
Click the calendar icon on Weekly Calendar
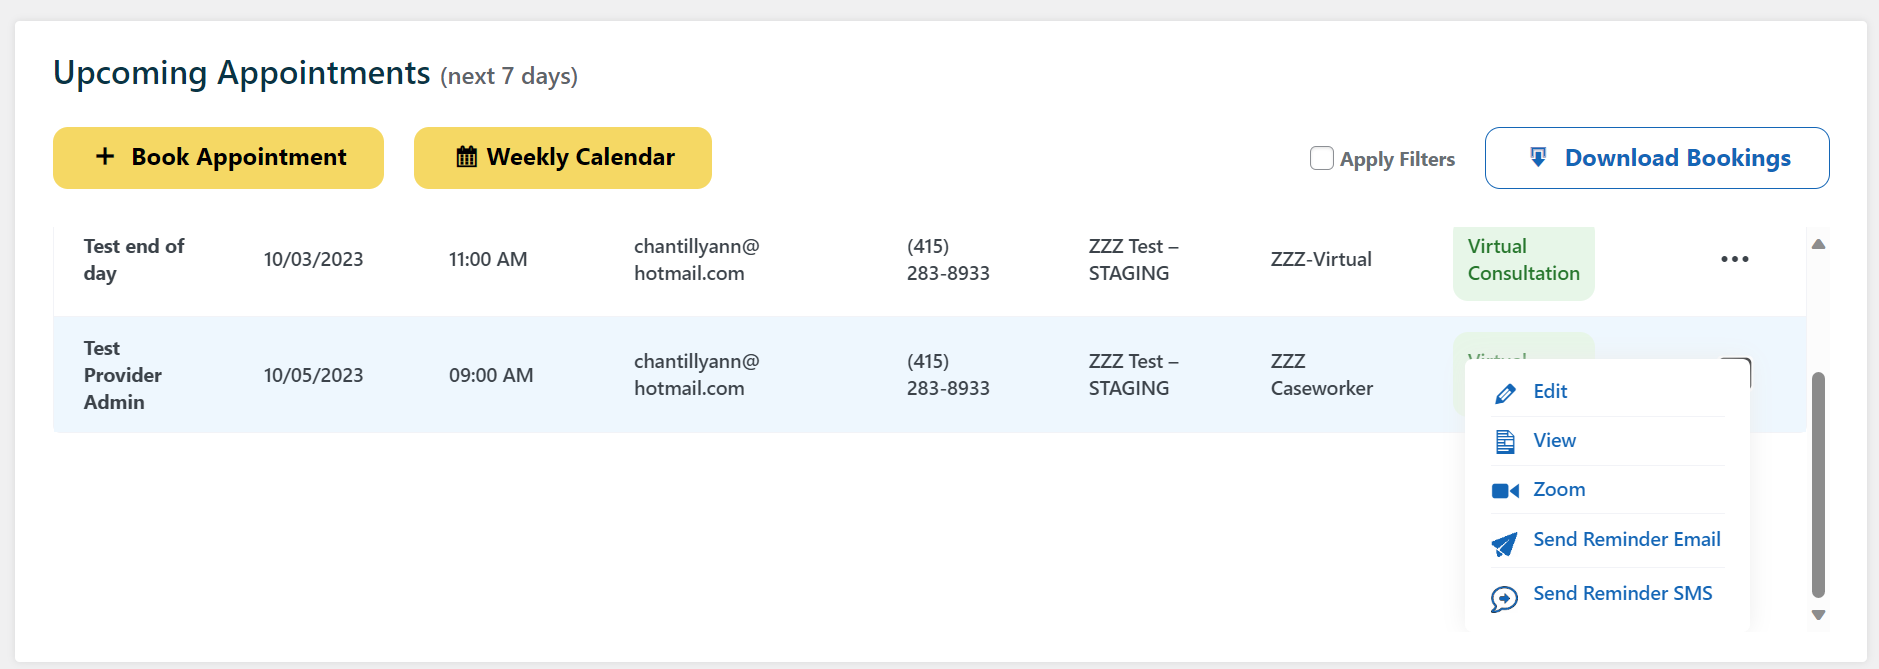466,157
